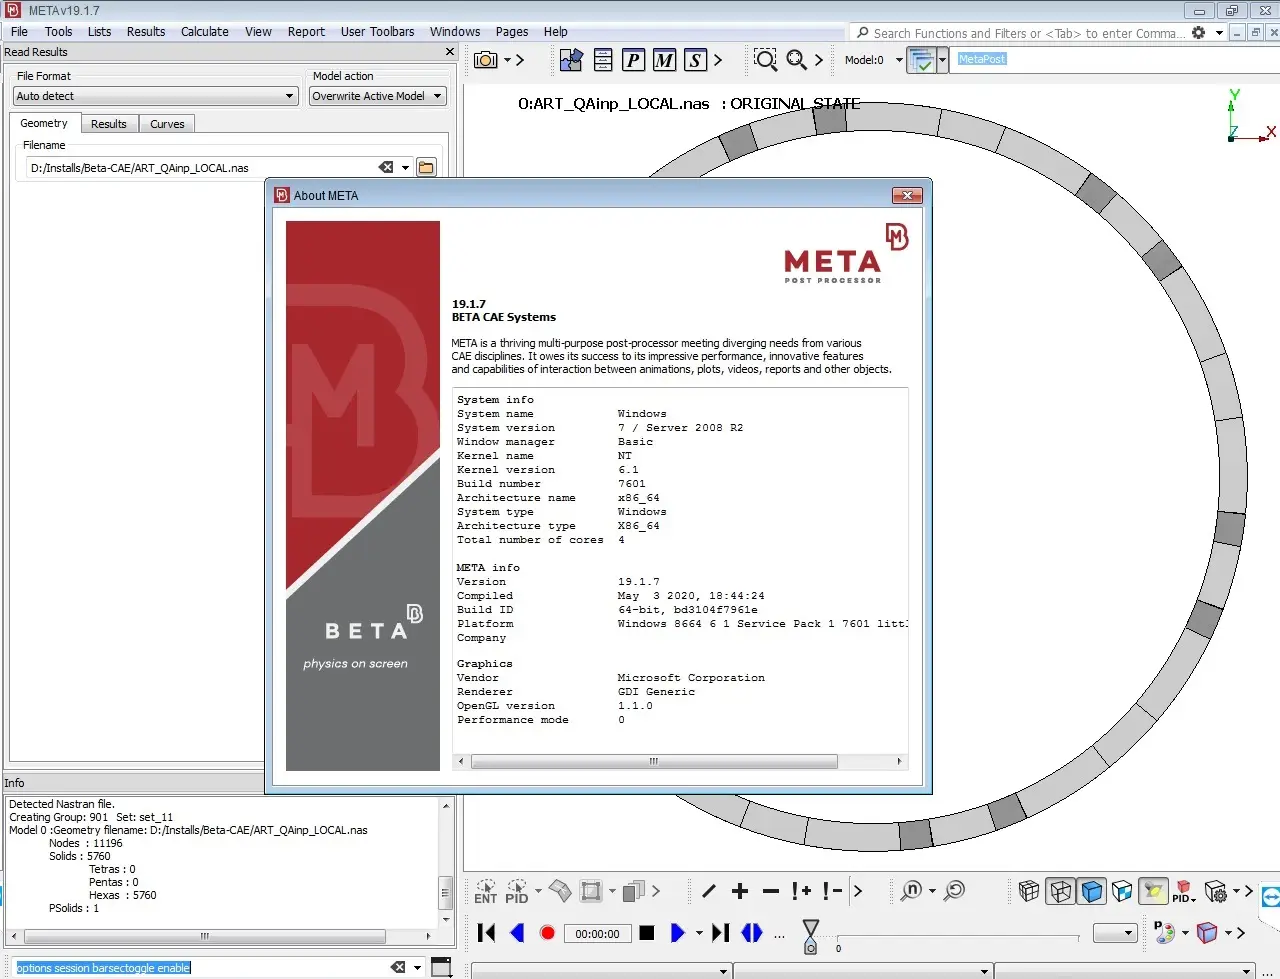
Task: Click the PID color style icon
Action: click(x=1183, y=891)
